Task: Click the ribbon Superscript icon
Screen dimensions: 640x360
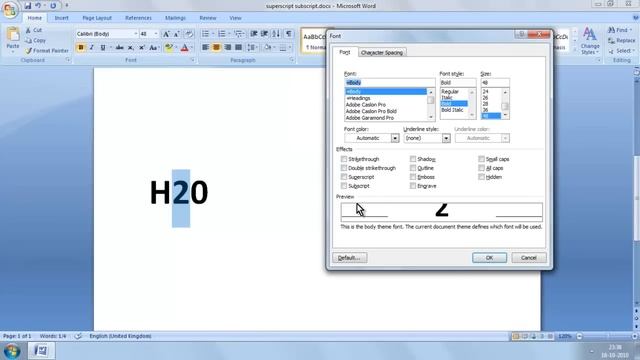Action: pyautogui.click(x=142, y=48)
